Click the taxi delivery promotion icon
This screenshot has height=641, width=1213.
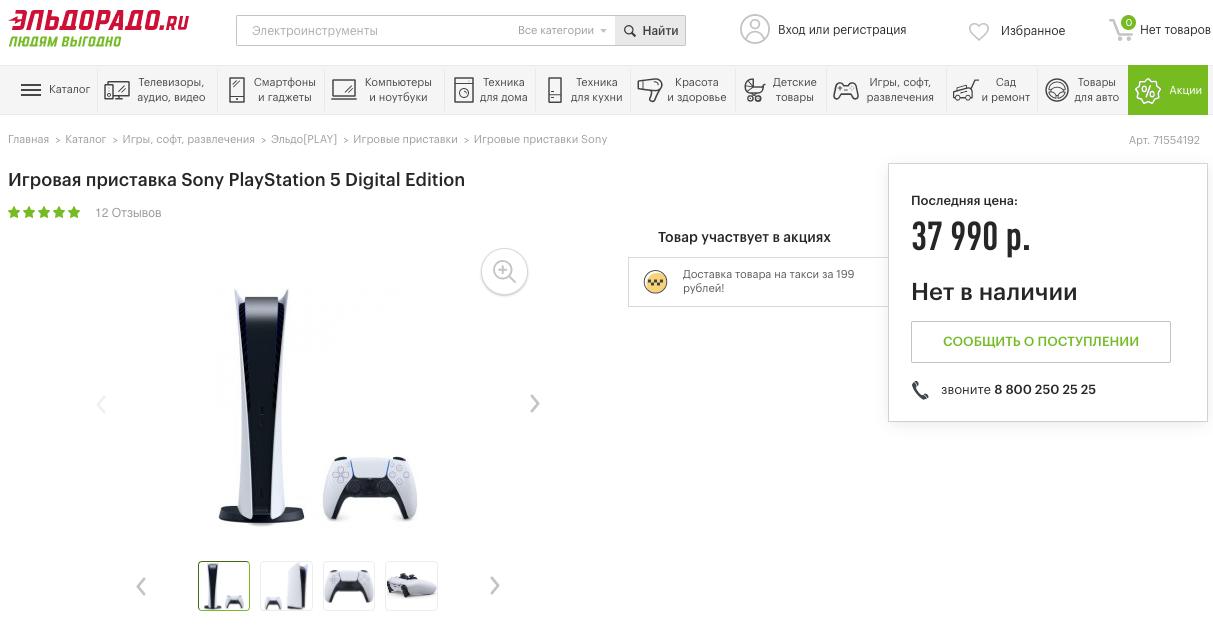pyautogui.click(x=655, y=282)
